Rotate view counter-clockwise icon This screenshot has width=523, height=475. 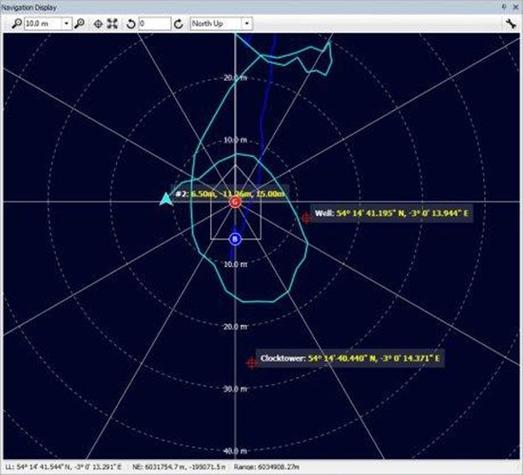coord(131,24)
